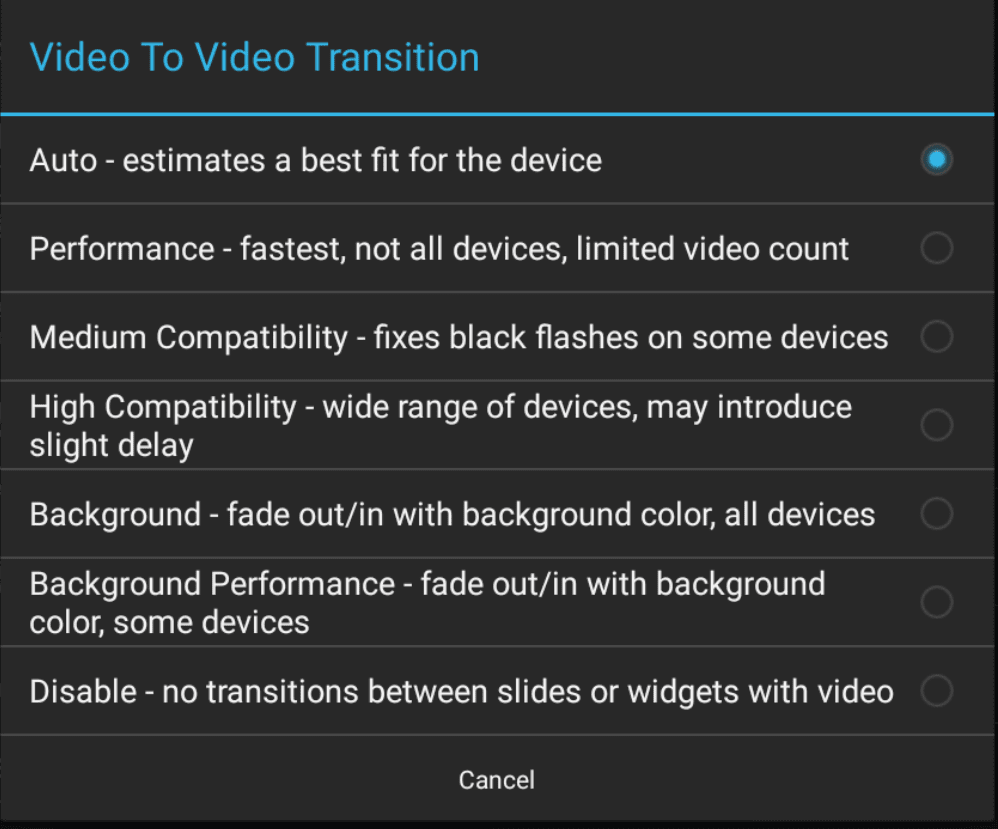
Task: Select the Background radio button
Action: click(x=937, y=514)
